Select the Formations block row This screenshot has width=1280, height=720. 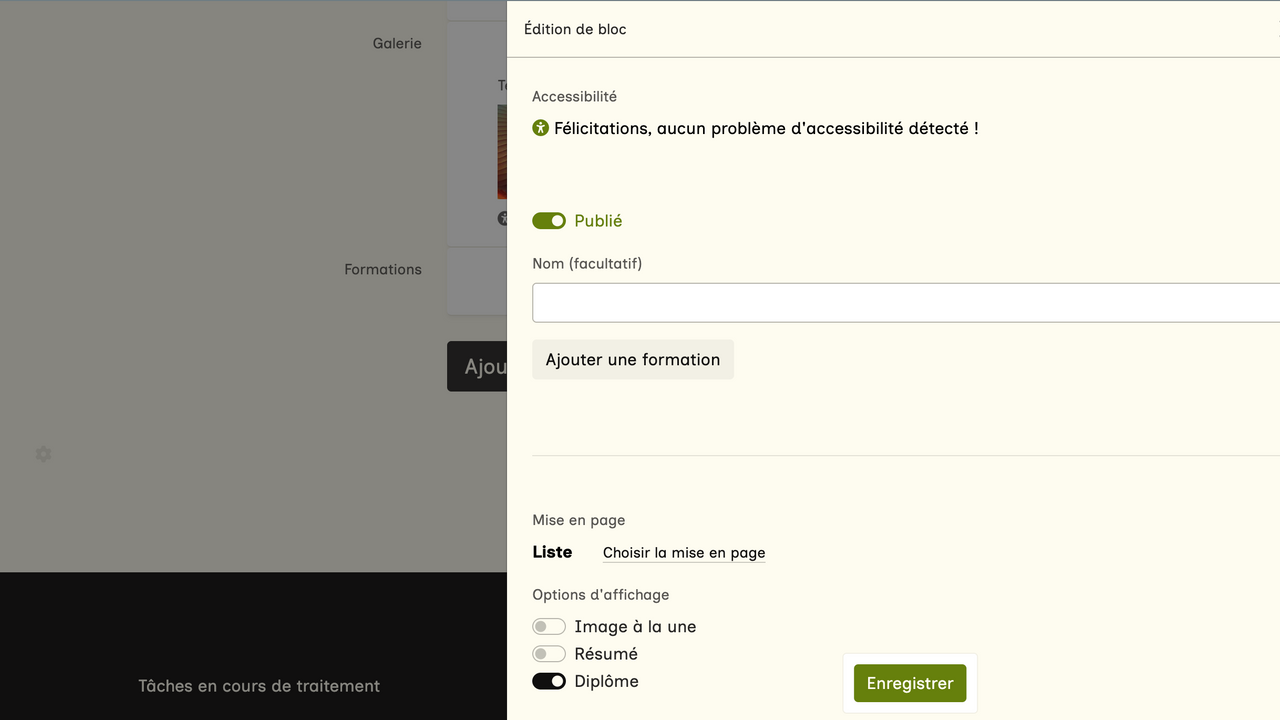pos(383,270)
